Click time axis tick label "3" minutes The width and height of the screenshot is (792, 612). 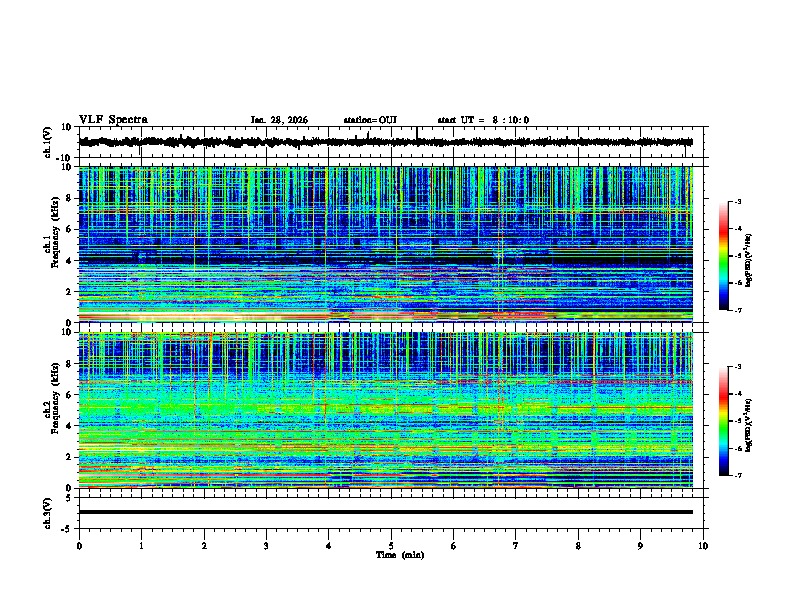coord(266,546)
